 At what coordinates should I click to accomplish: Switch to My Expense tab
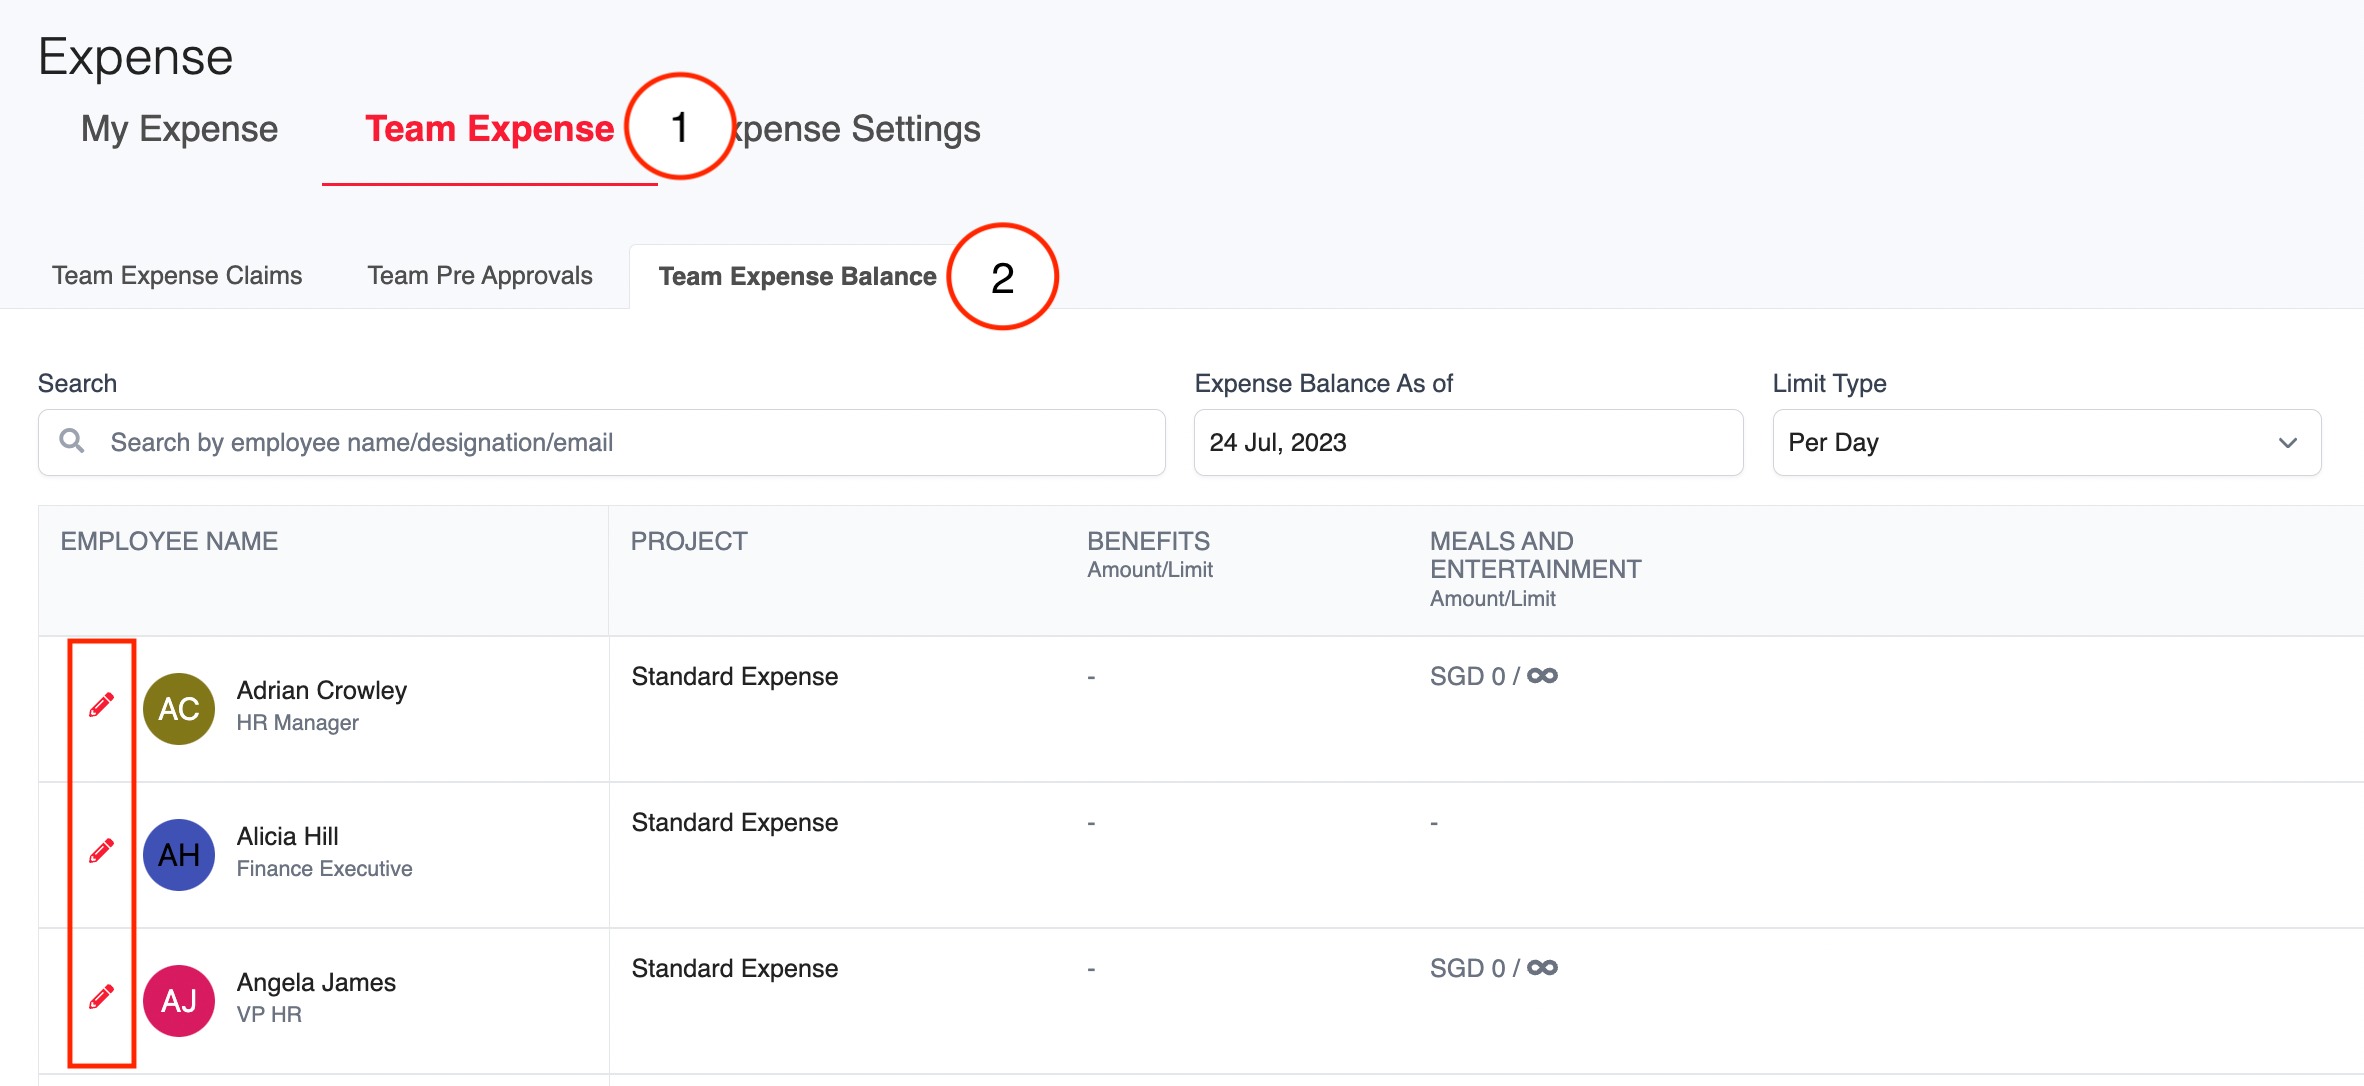click(179, 129)
